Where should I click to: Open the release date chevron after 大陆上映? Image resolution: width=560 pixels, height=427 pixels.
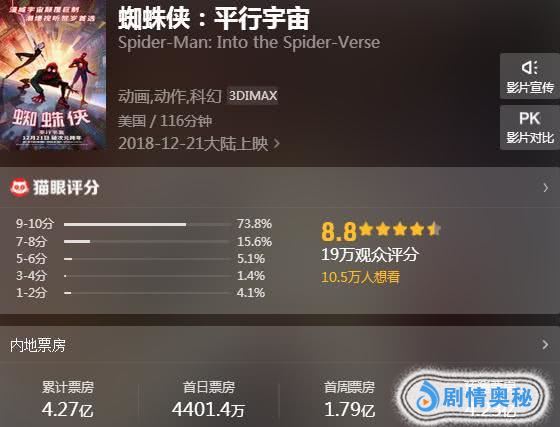(276, 144)
